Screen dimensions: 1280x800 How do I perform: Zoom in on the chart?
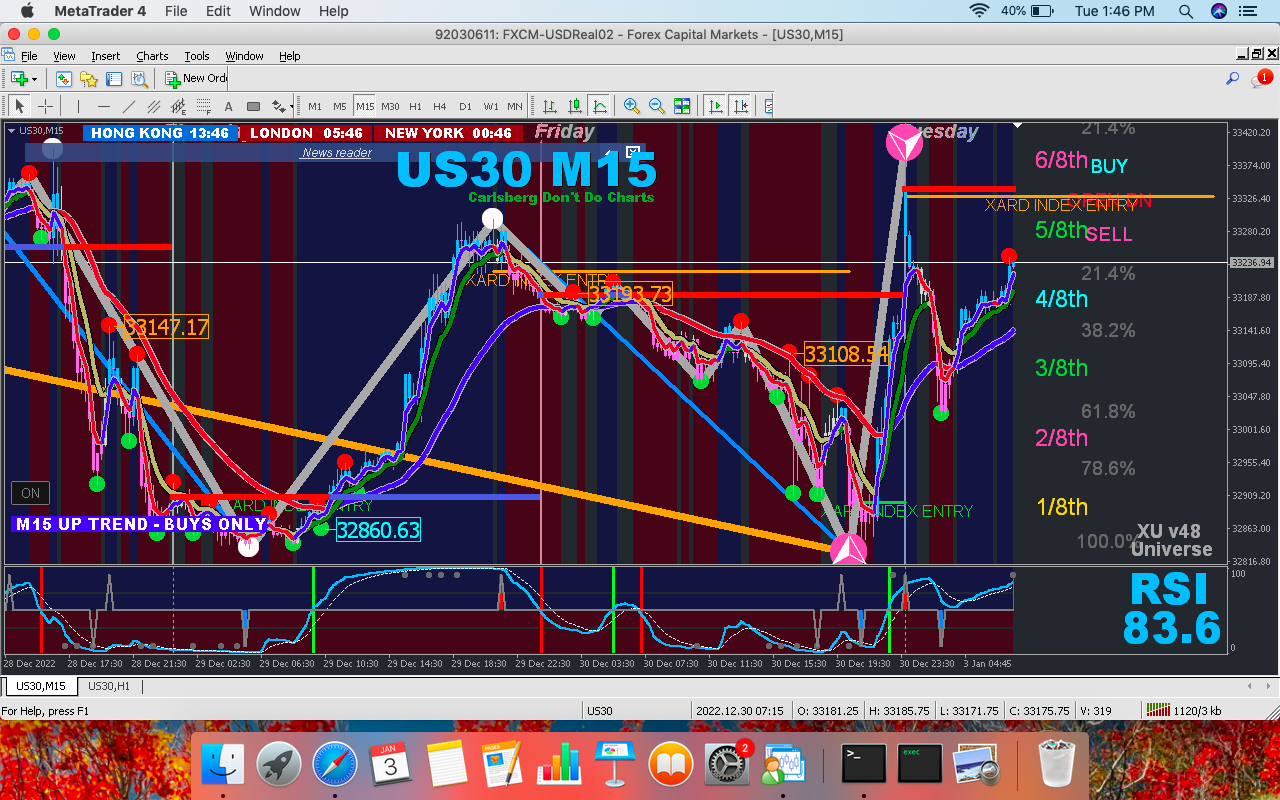pos(632,106)
